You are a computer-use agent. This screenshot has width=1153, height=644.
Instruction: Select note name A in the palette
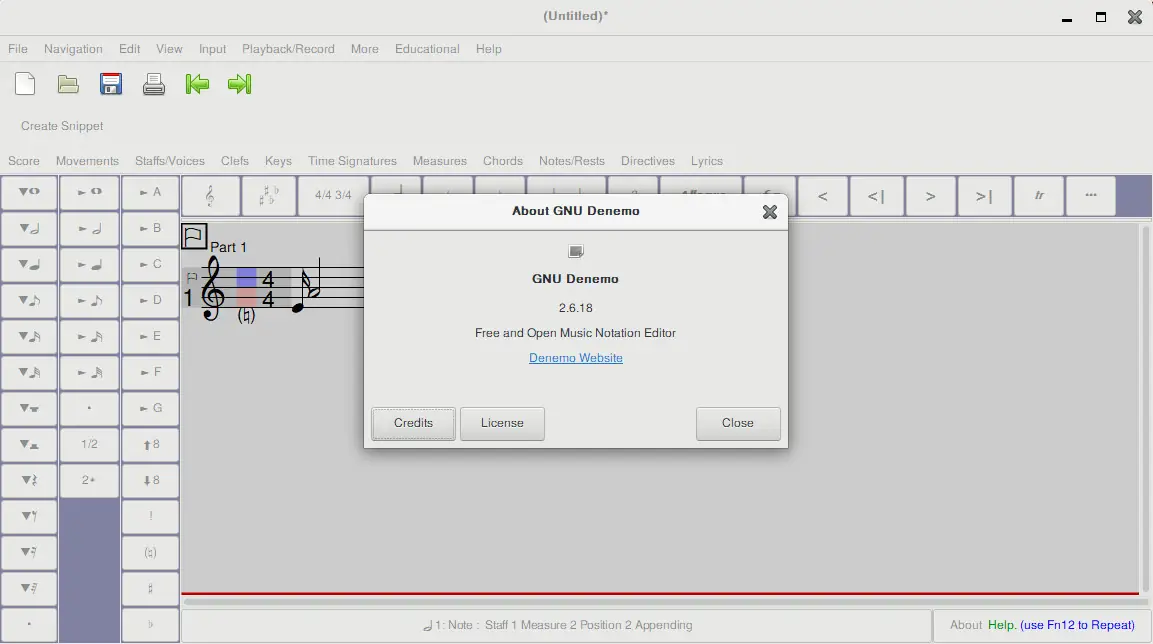tap(150, 192)
